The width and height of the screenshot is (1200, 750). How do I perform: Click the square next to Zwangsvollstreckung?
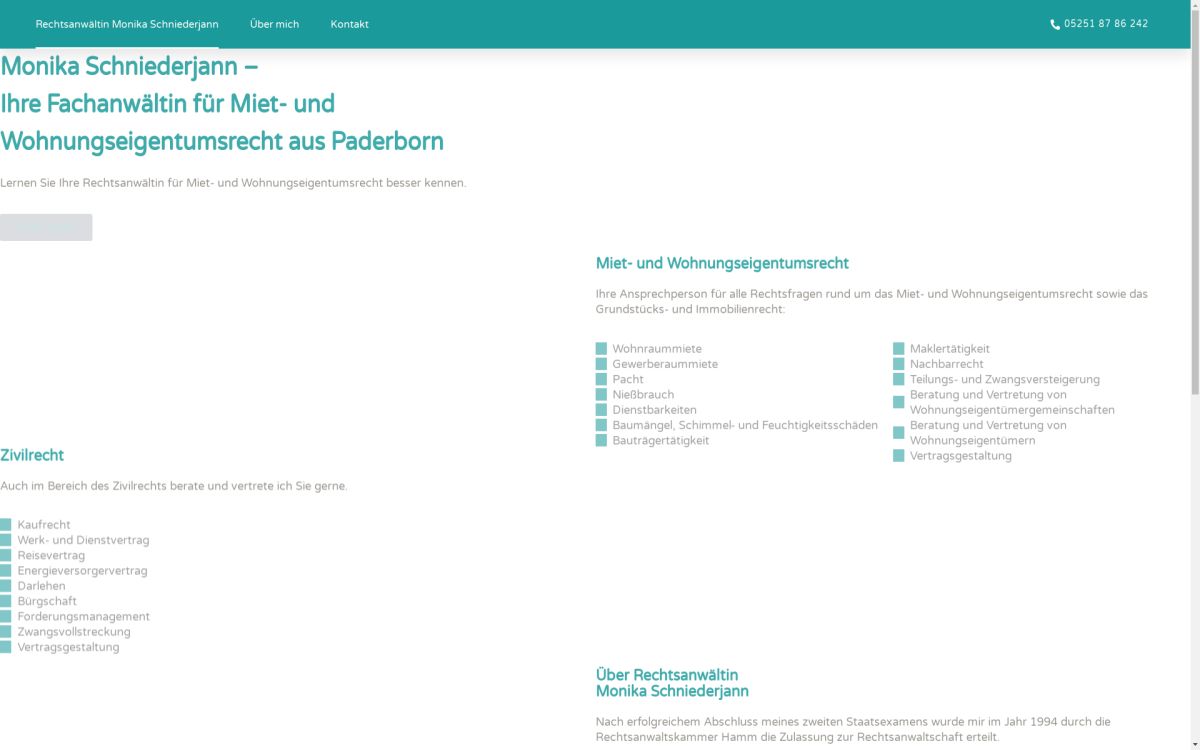point(7,631)
